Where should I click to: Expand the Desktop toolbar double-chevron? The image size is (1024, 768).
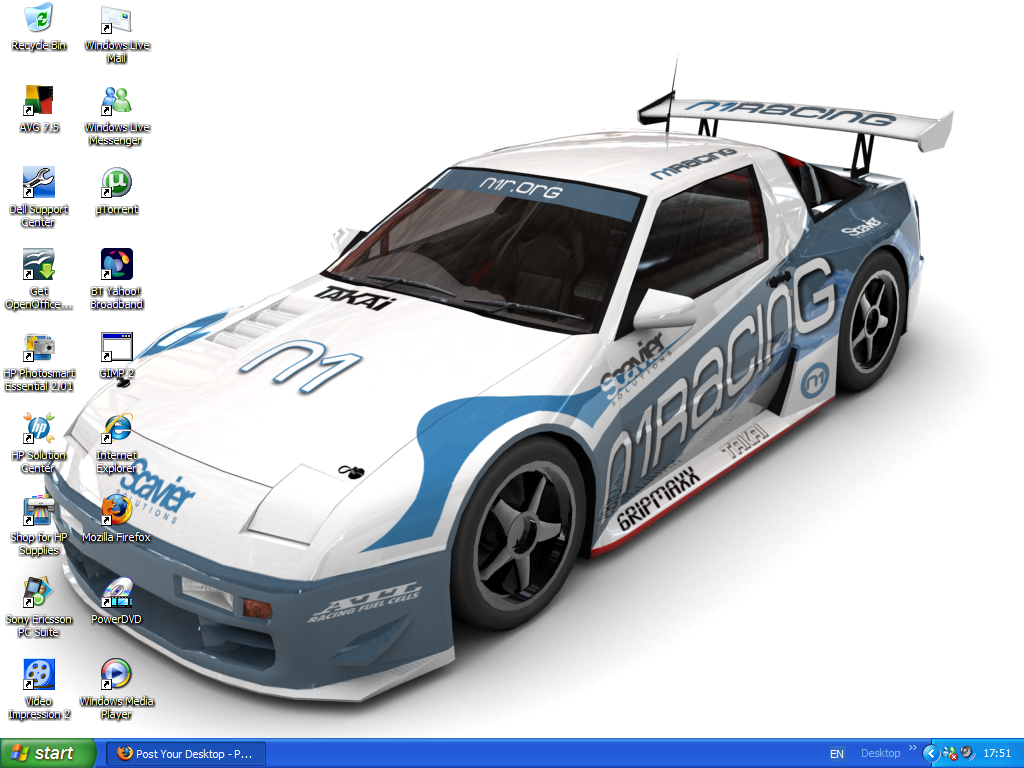tap(912, 748)
